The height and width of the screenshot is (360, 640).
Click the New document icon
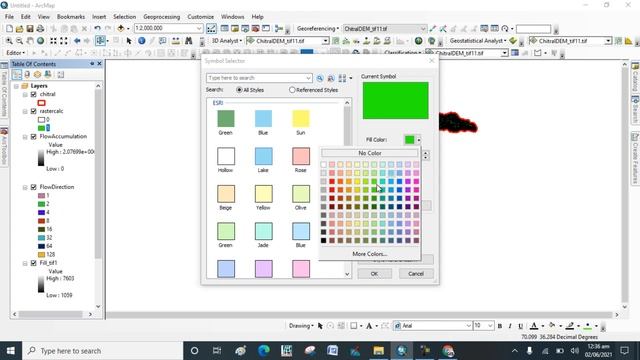[x=9, y=29]
